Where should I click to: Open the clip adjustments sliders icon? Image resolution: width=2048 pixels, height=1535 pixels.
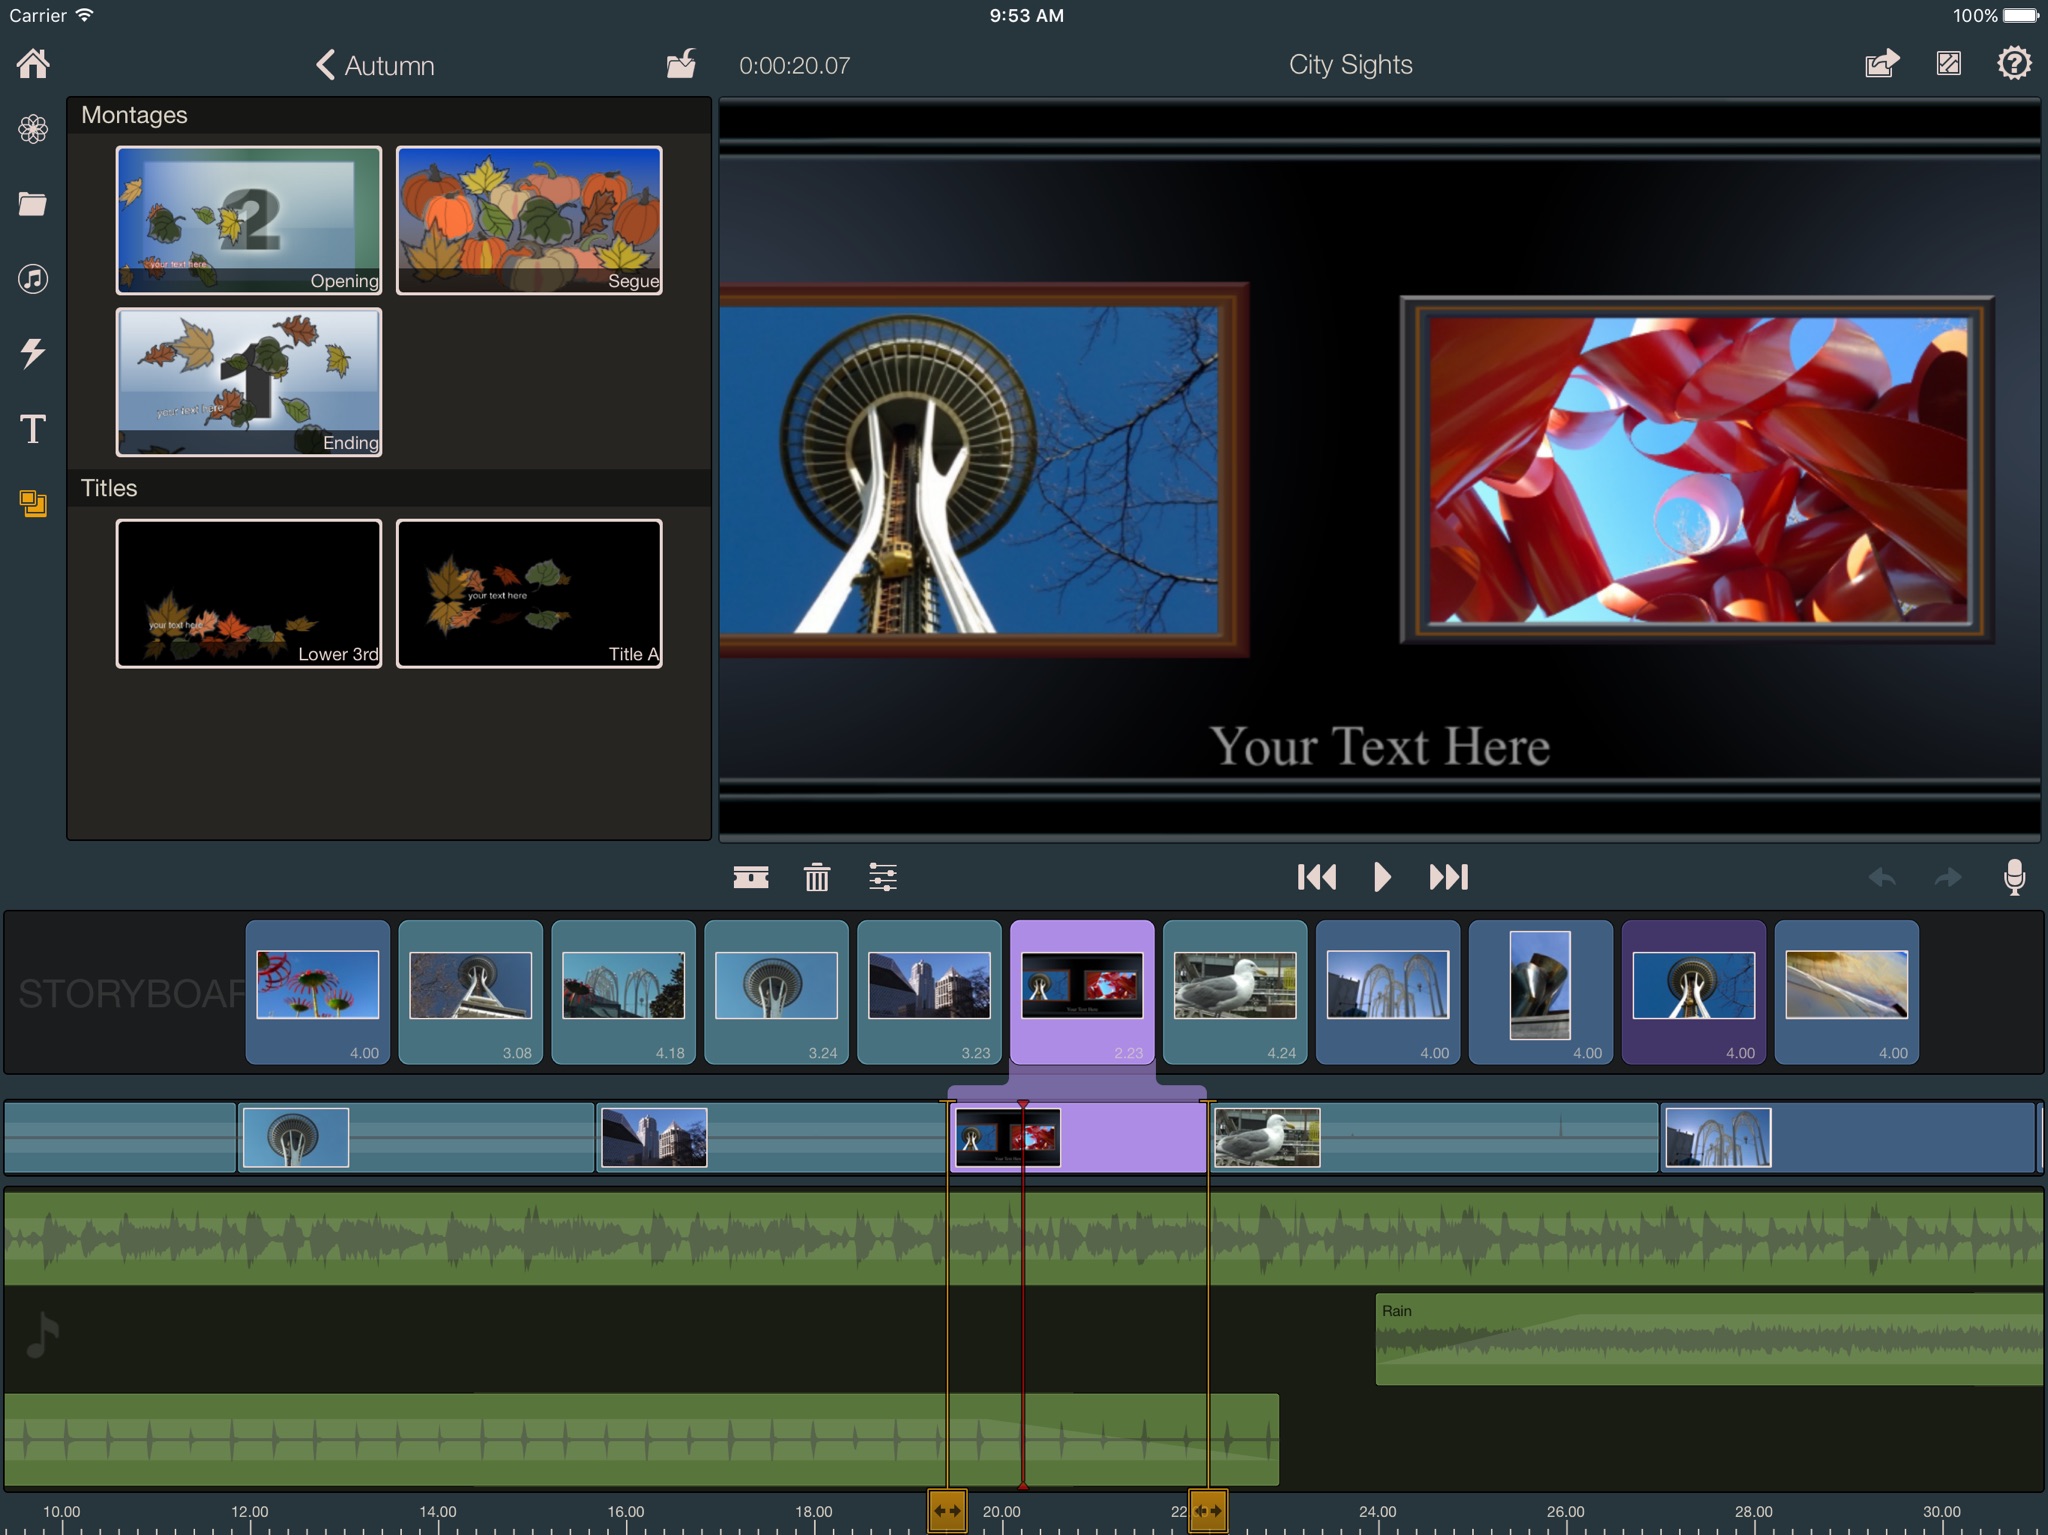(883, 877)
